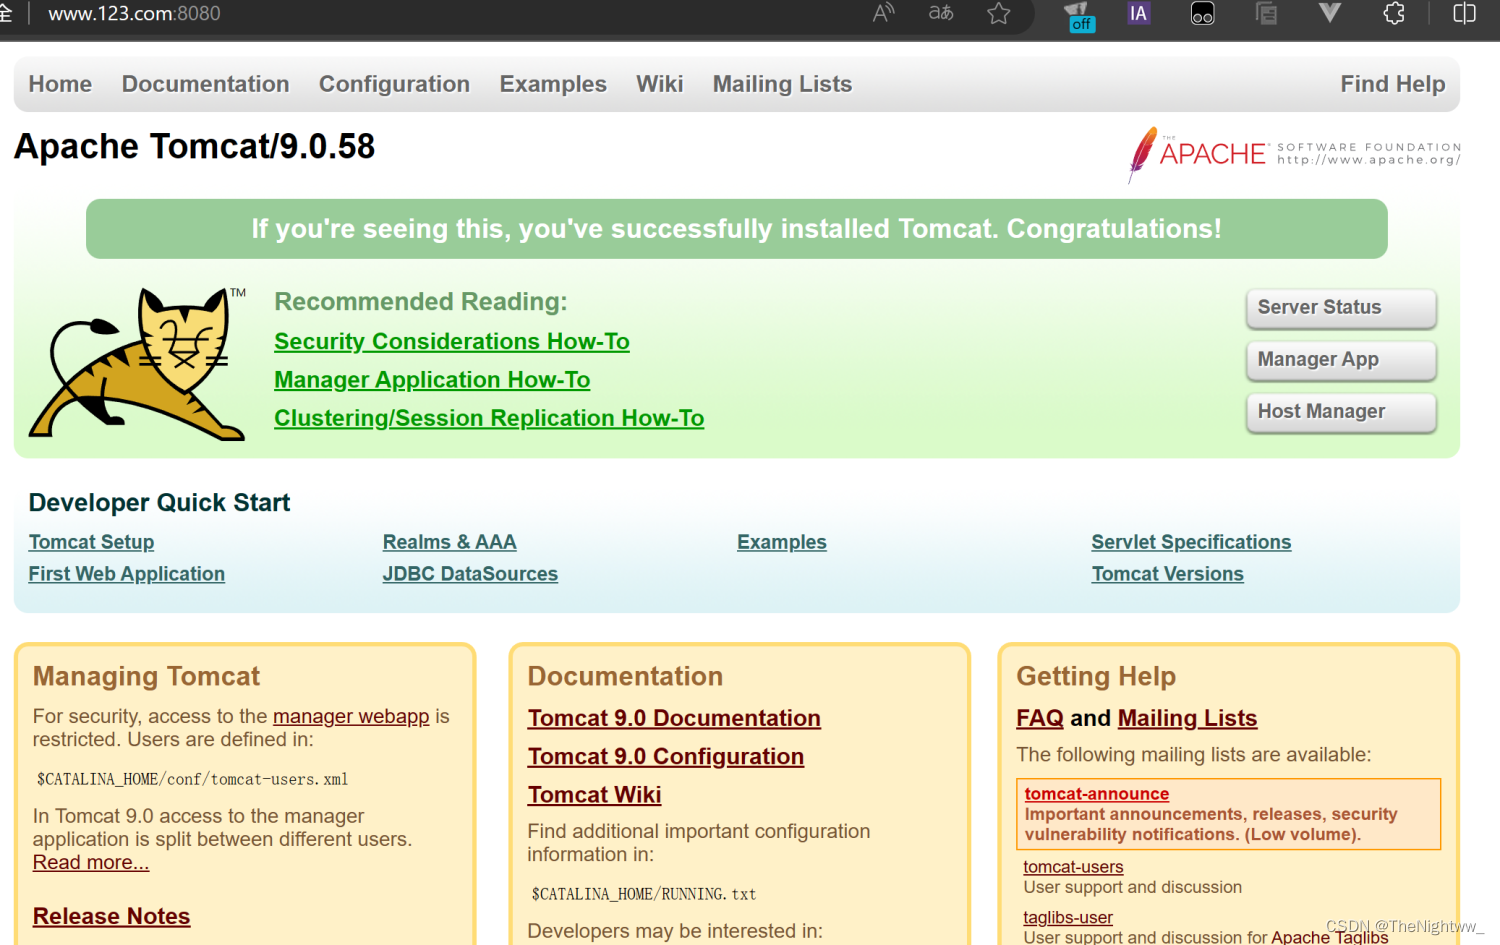The image size is (1500, 945).
Task: Click the green Congratulations banner text
Action: coord(737,229)
